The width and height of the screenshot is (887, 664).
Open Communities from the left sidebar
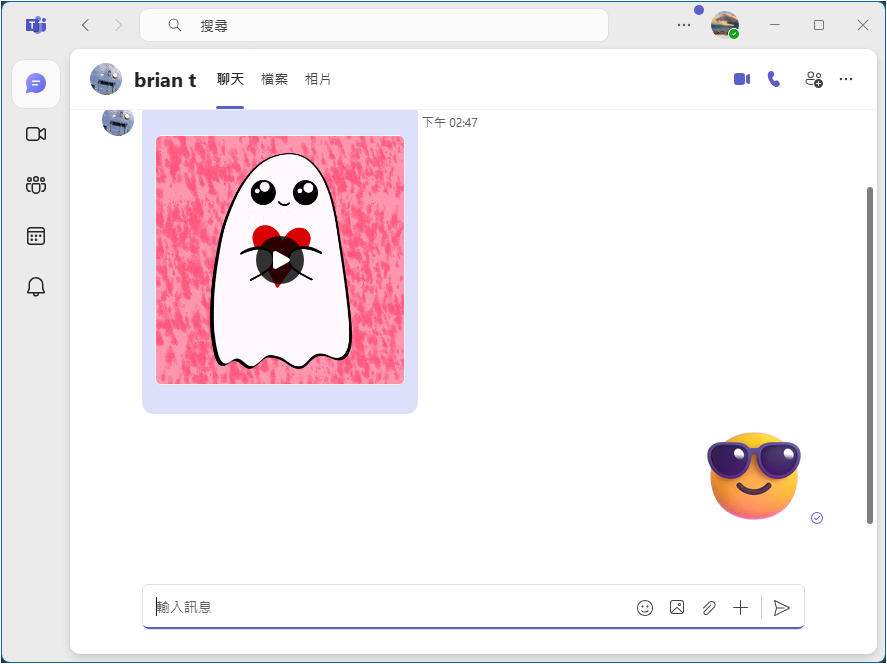[36, 185]
